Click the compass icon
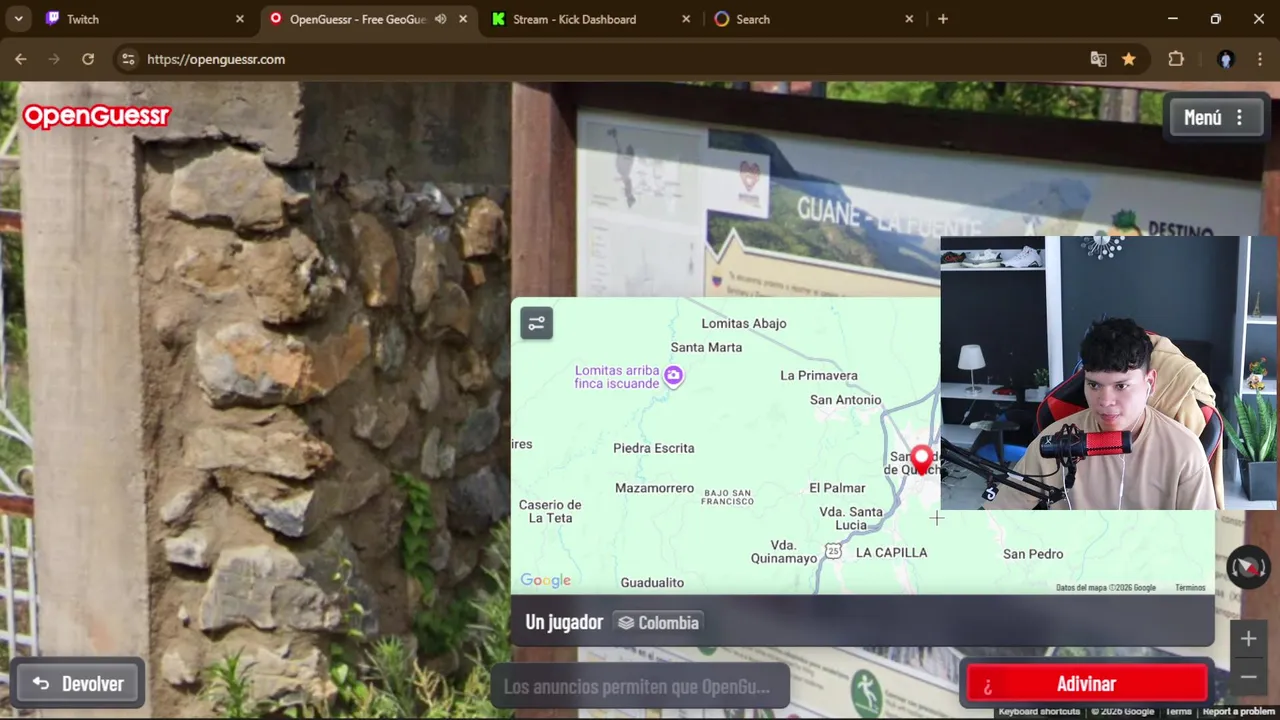This screenshot has height=720, width=1280. (x=1248, y=568)
